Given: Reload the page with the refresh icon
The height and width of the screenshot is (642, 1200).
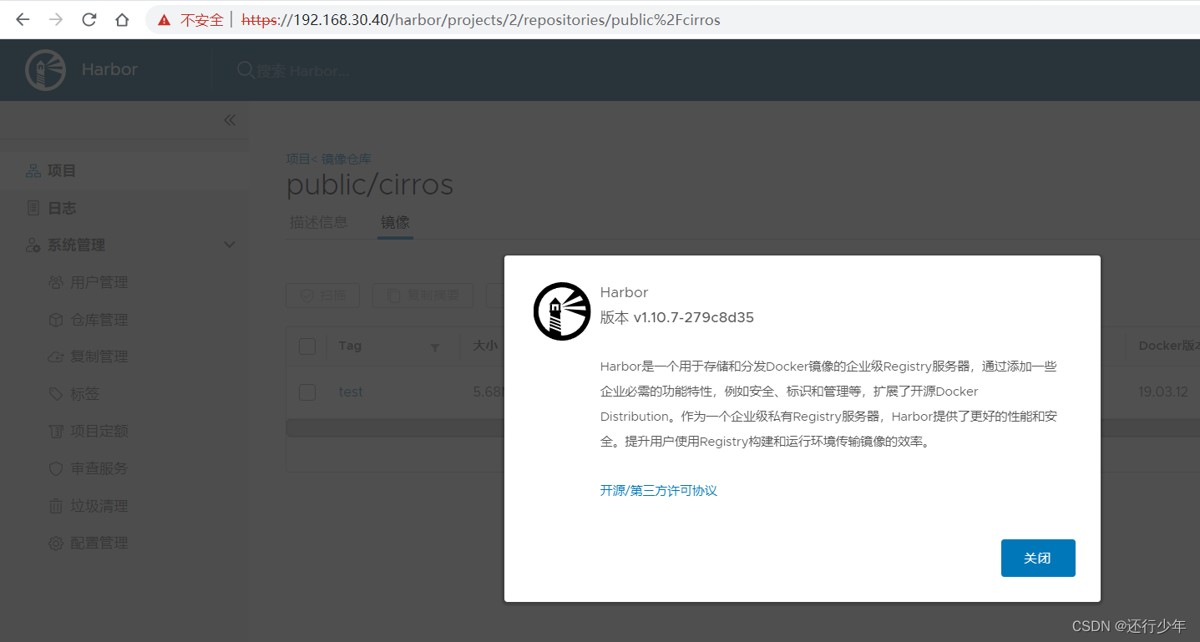Looking at the screenshot, I should (89, 19).
